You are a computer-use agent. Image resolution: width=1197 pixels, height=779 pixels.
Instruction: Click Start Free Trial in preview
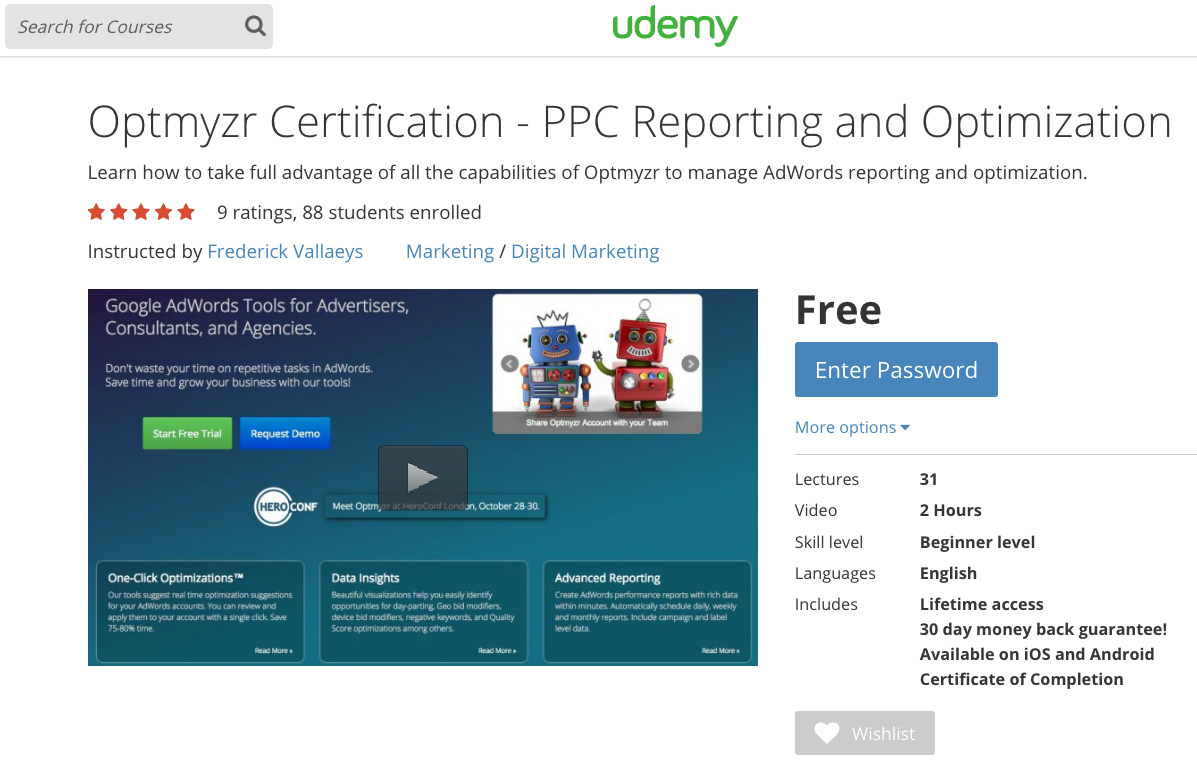tap(187, 434)
